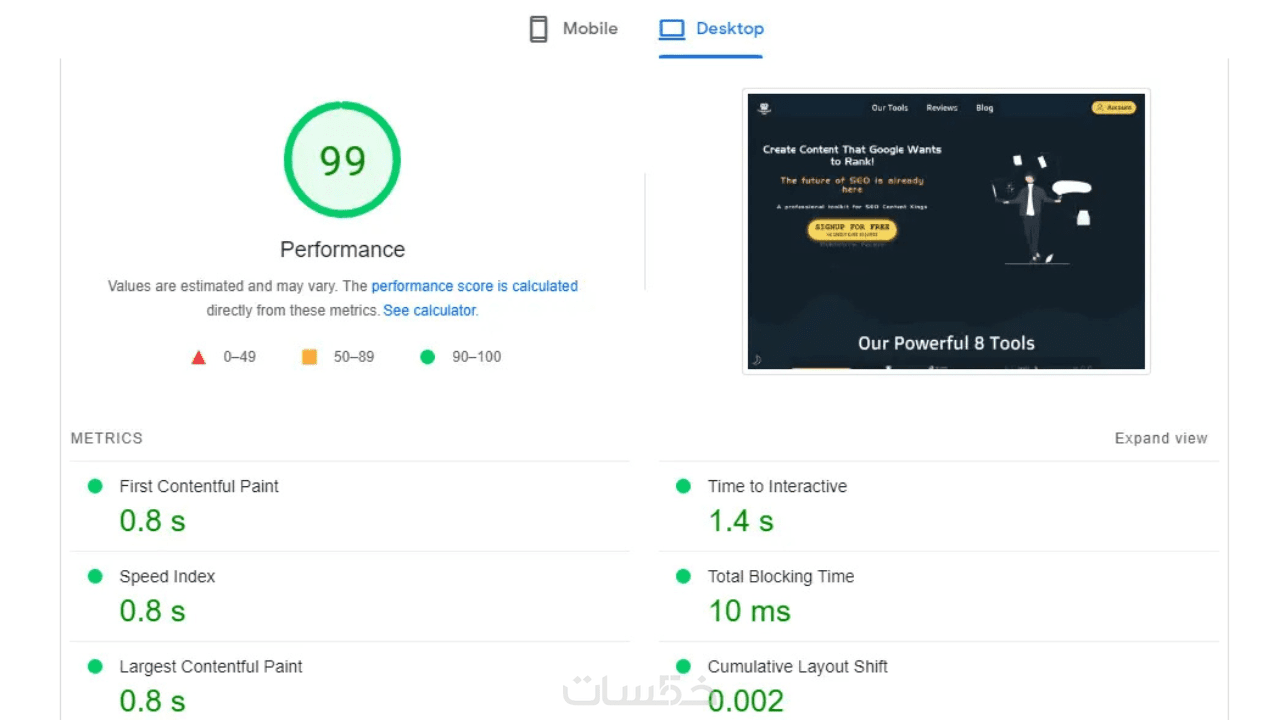Click the Total Blocking Time metric label
The width and height of the screenshot is (1280, 720).
[781, 576]
